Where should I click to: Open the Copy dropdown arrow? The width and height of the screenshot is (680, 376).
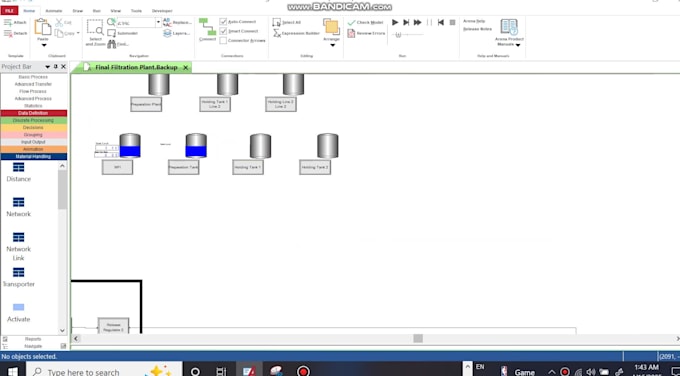(78, 33)
